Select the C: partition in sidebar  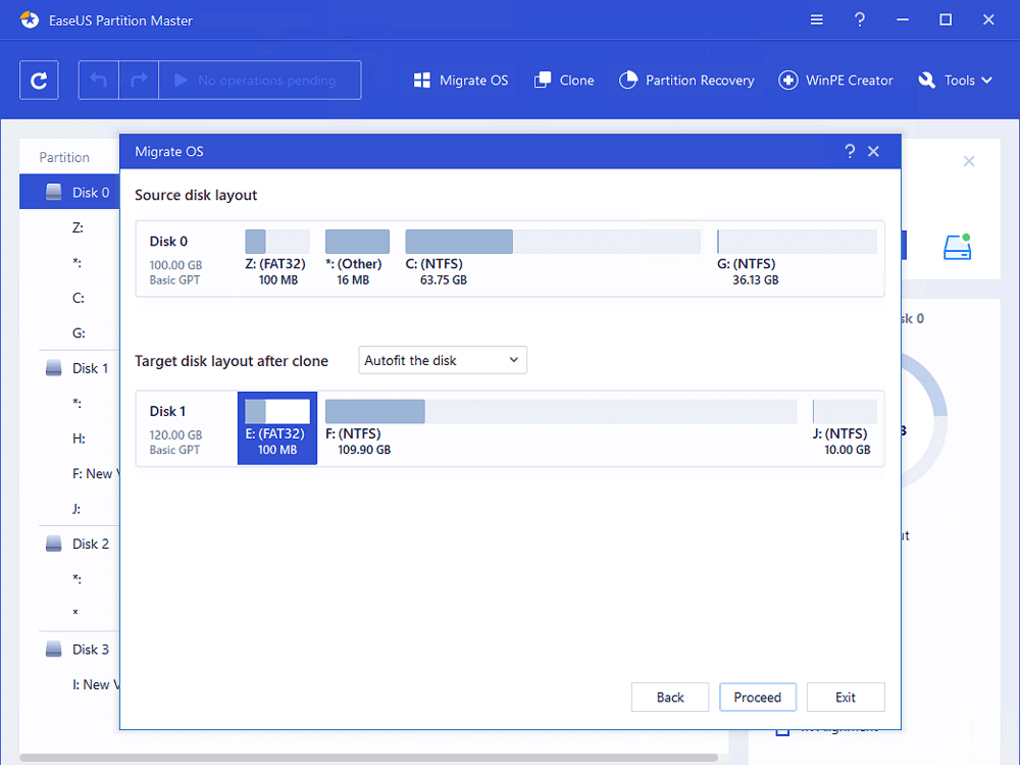(x=78, y=298)
